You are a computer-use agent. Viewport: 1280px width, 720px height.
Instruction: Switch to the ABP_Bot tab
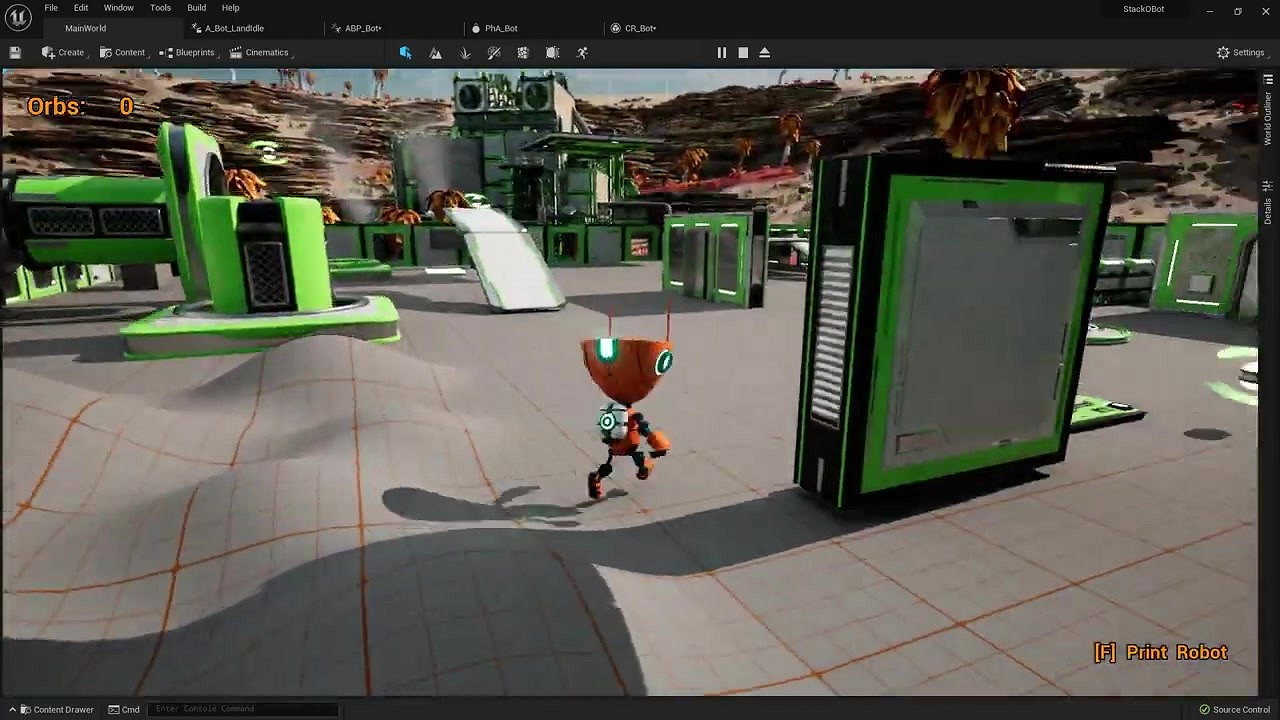point(363,28)
